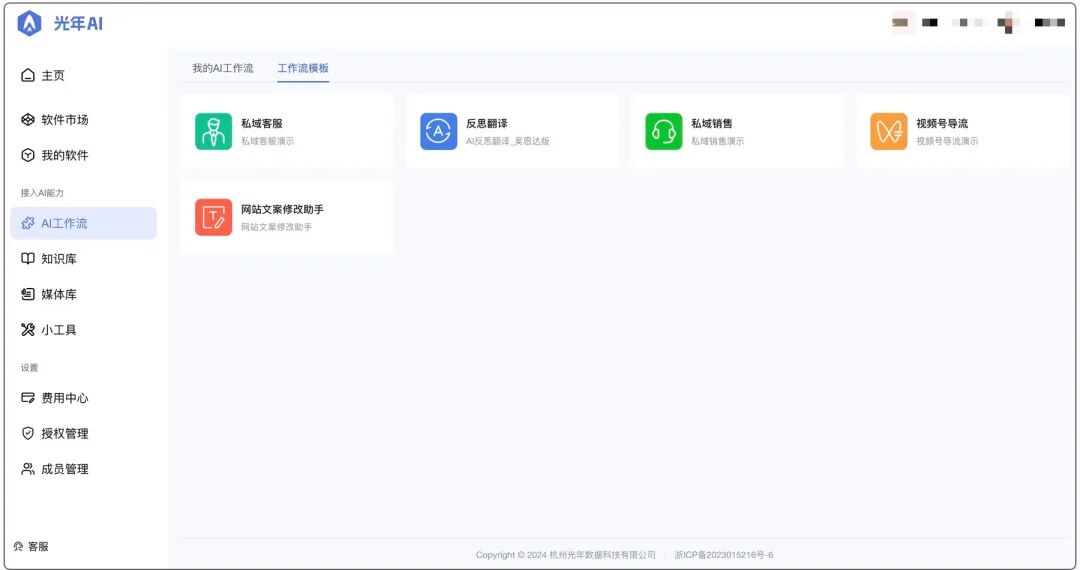Open the 网站文案修改助手 template card

coord(287,218)
